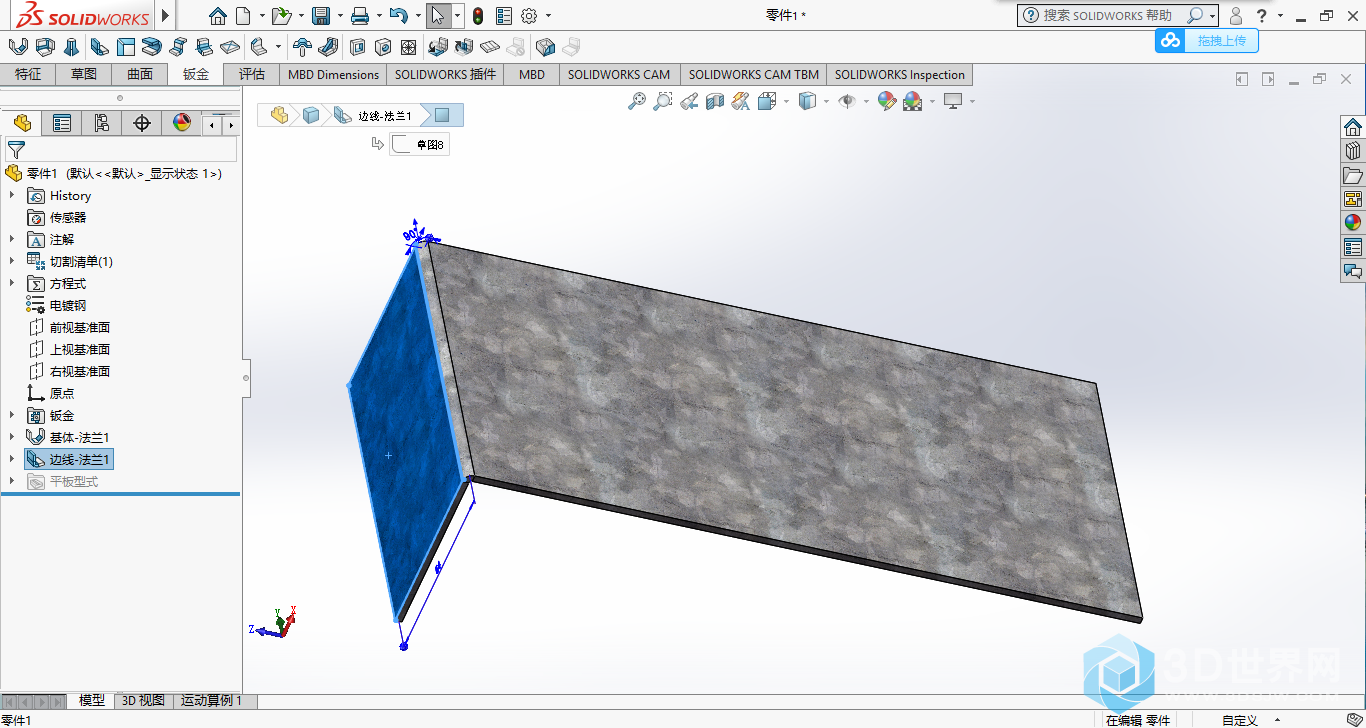
Task: Click 草图8 in the breadcrumb
Action: click(419, 145)
